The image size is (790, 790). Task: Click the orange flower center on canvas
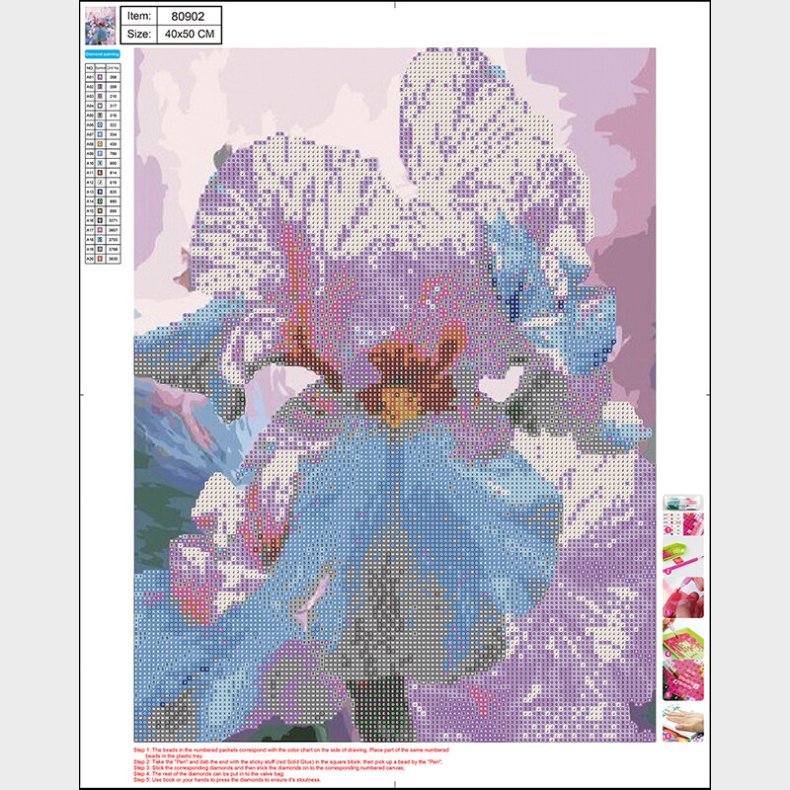click(401, 403)
